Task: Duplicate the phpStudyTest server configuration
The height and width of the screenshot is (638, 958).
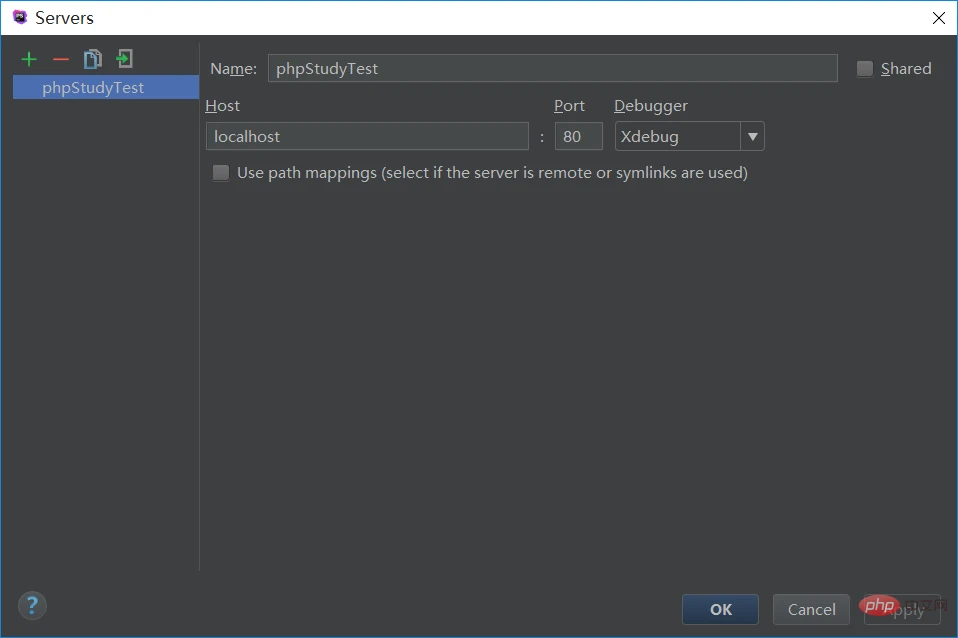Action: point(92,59)
